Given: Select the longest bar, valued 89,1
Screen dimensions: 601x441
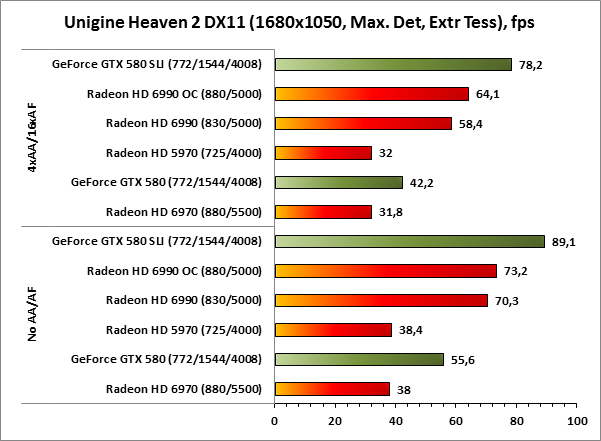Looking at the screenshot, I should point(409,241).
